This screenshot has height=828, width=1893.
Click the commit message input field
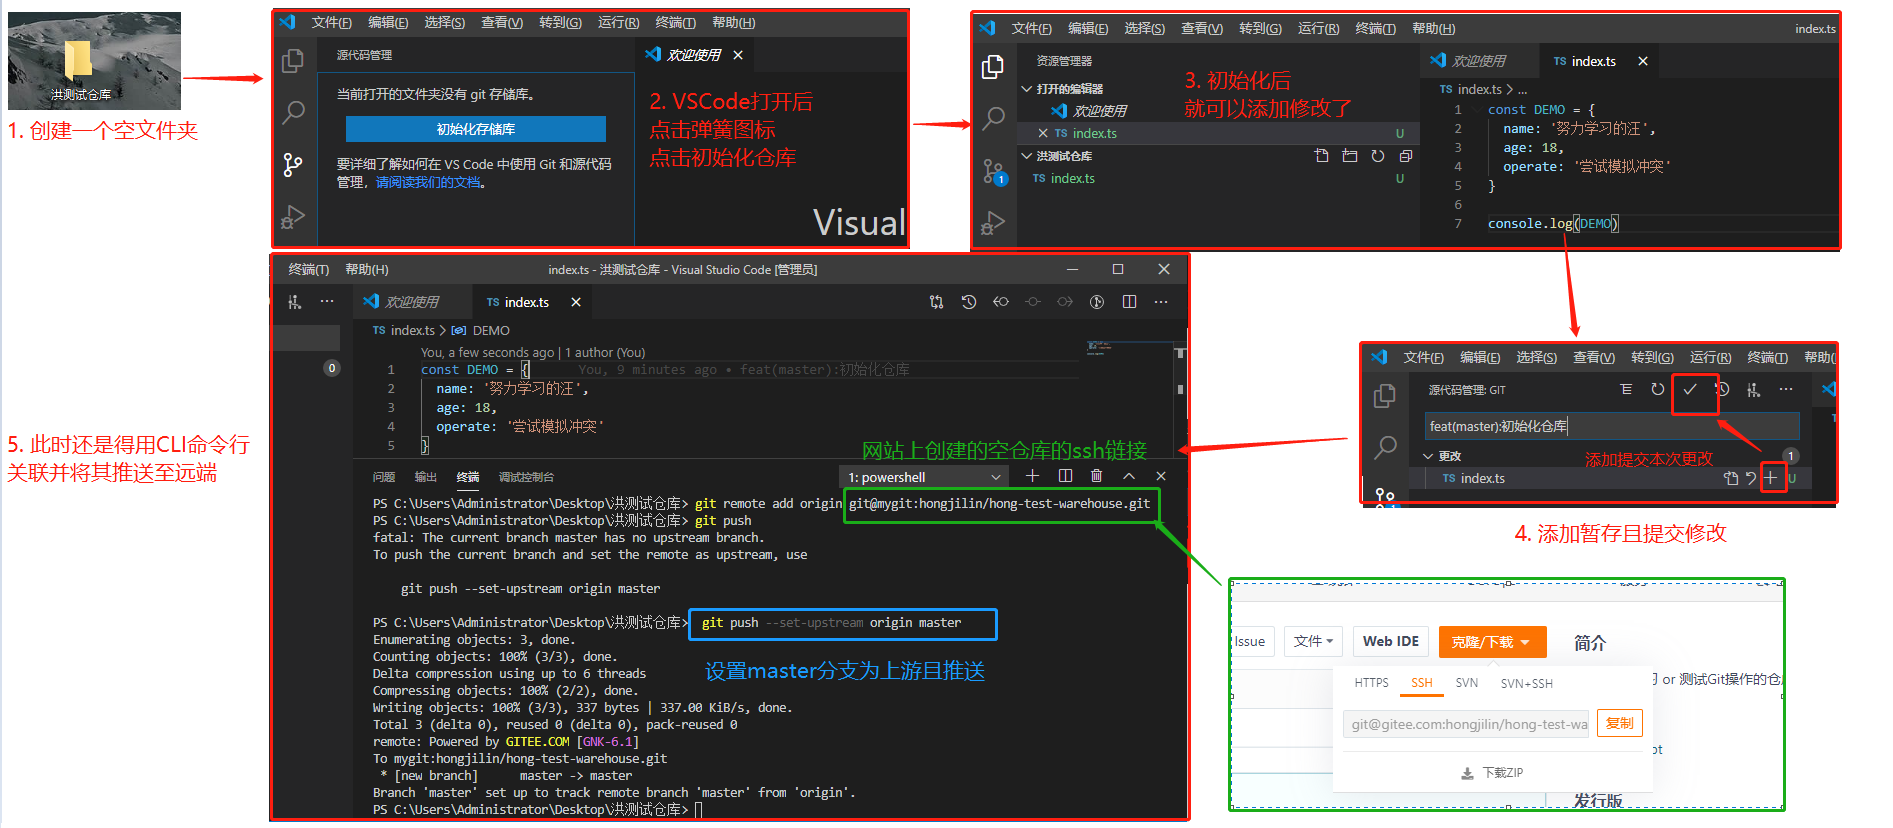1612,426
